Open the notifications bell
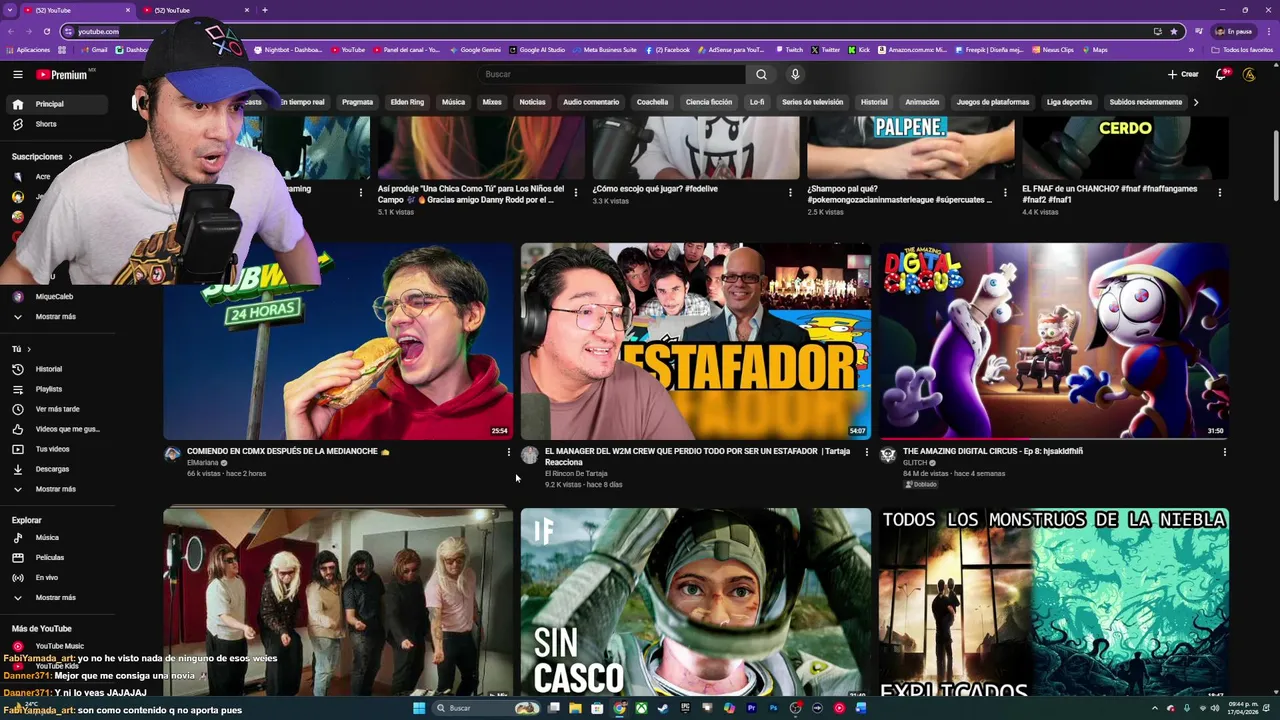Screen dimensions: 1280x720 click(x=1221, y=74)
